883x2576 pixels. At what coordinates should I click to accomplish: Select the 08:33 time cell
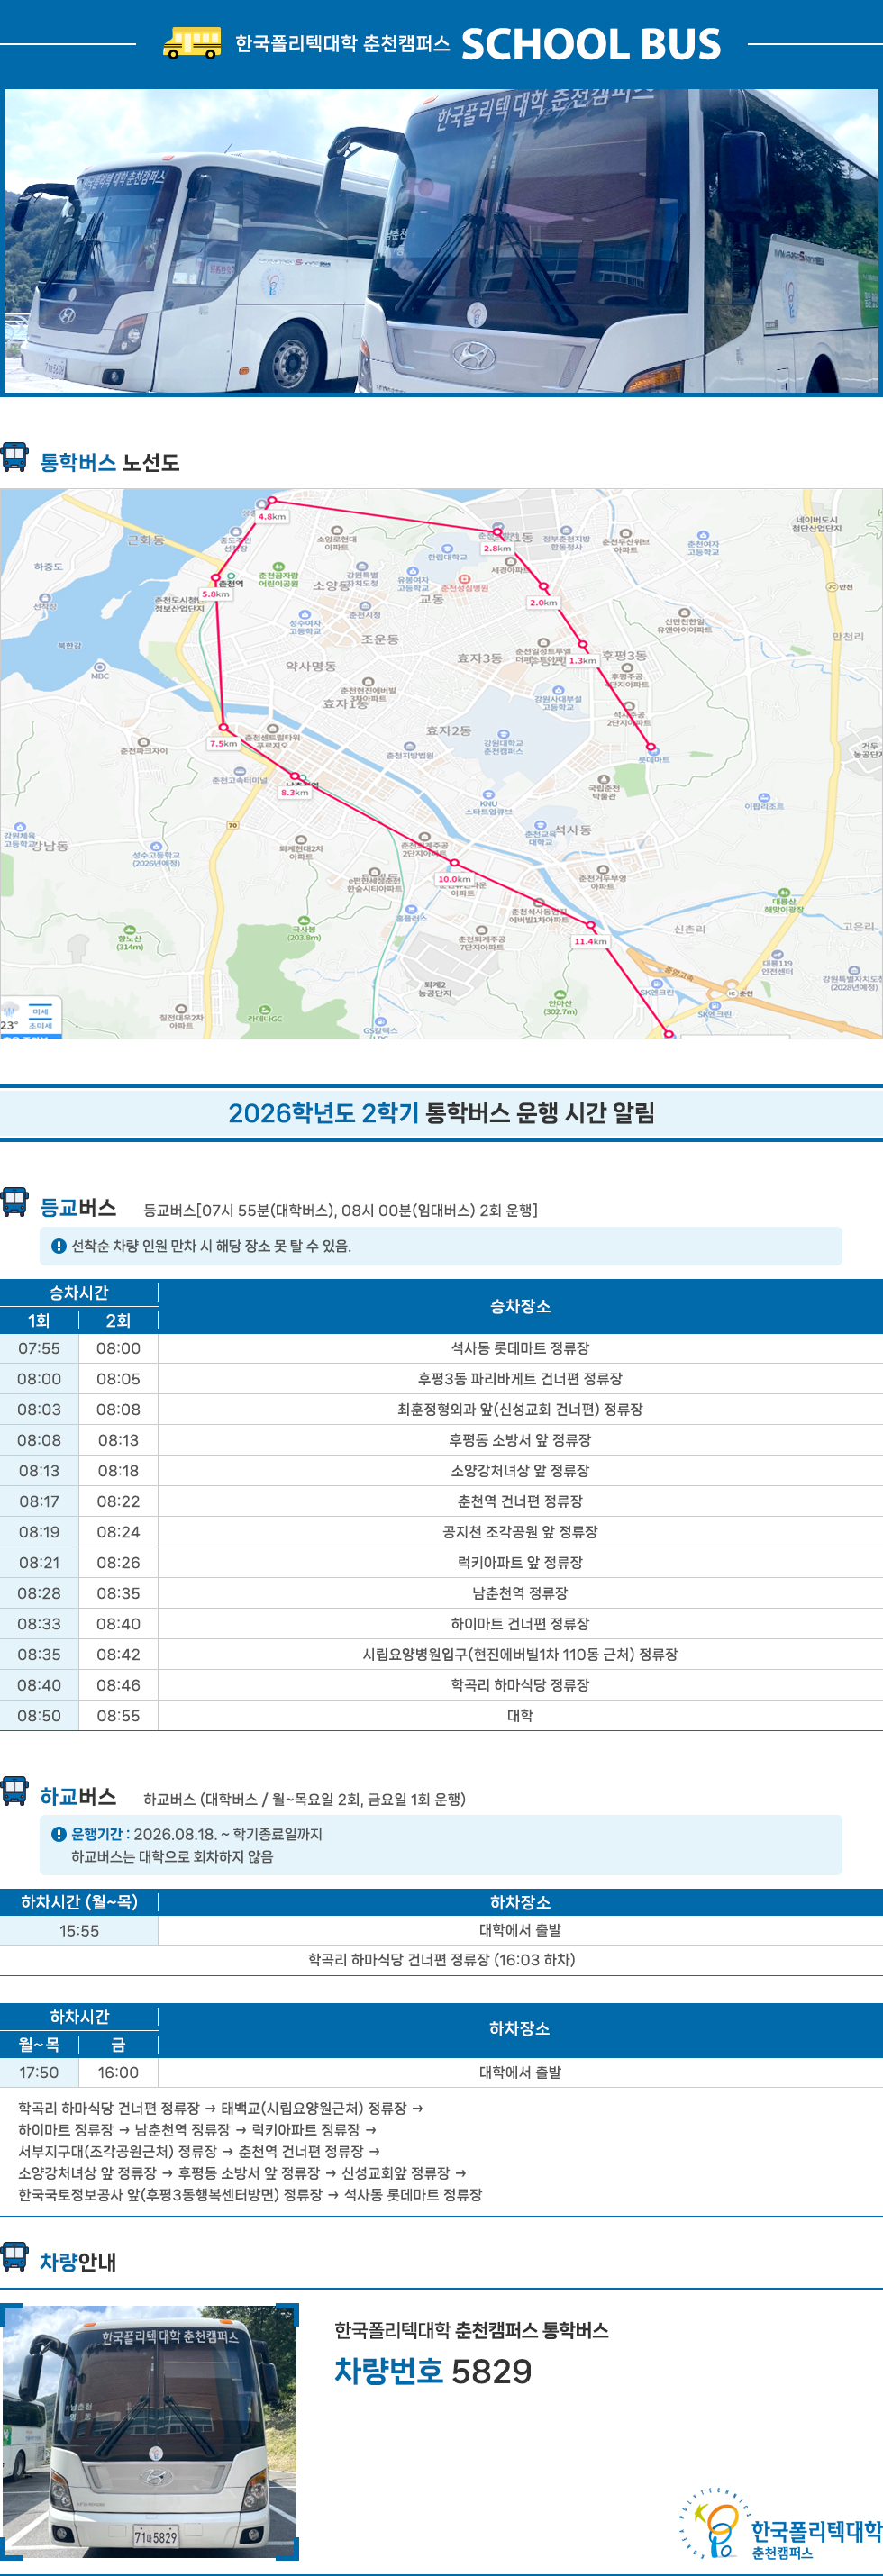pos(39,1624)
